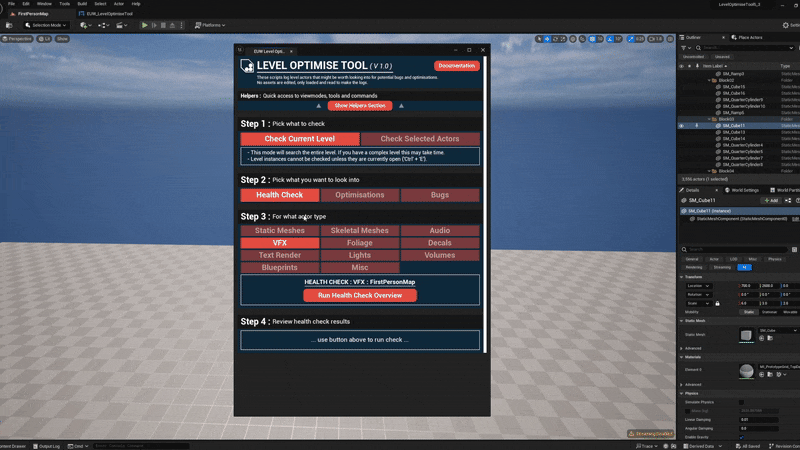Click the Save icon in main toolbar
The image size is (800, 450).
click(x=9, y=25)
